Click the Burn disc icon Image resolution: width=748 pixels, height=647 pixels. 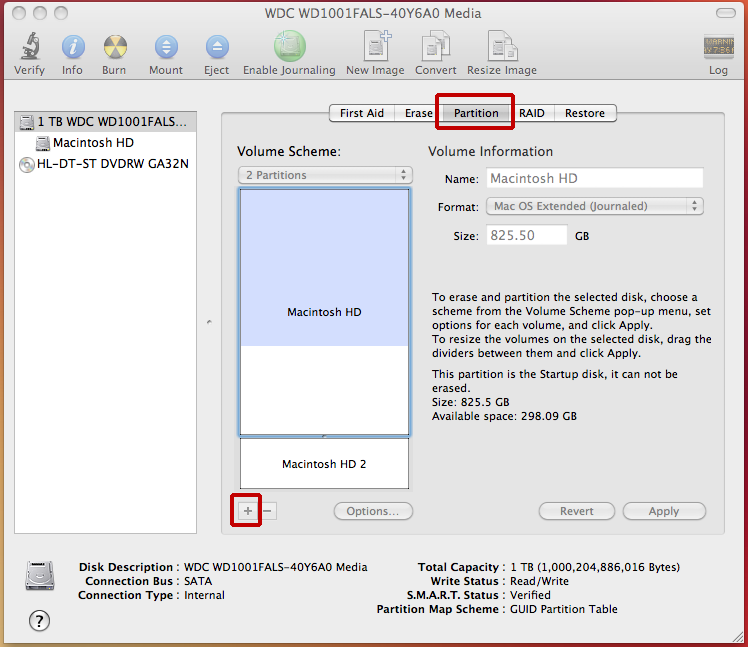[x=115, y=47]
